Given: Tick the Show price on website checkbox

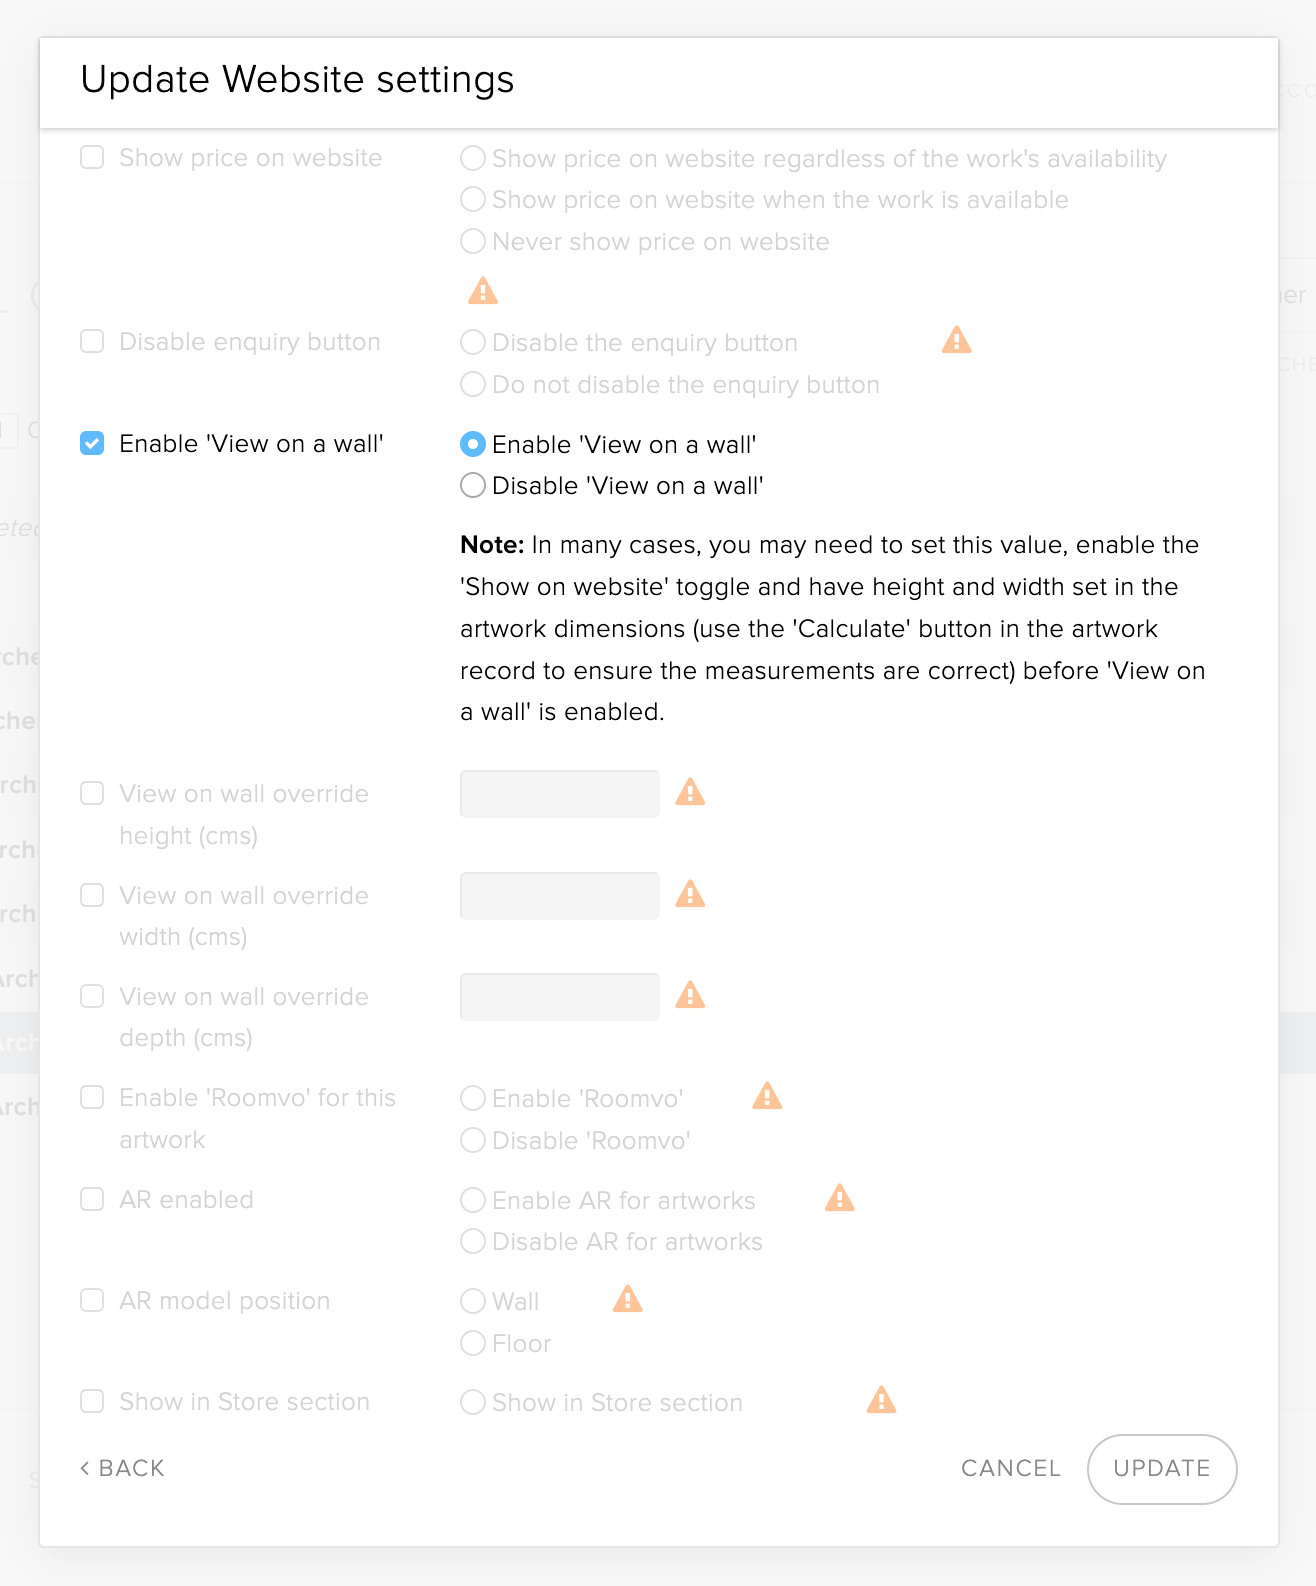Looking at the screenshot, I should [92, 157].
